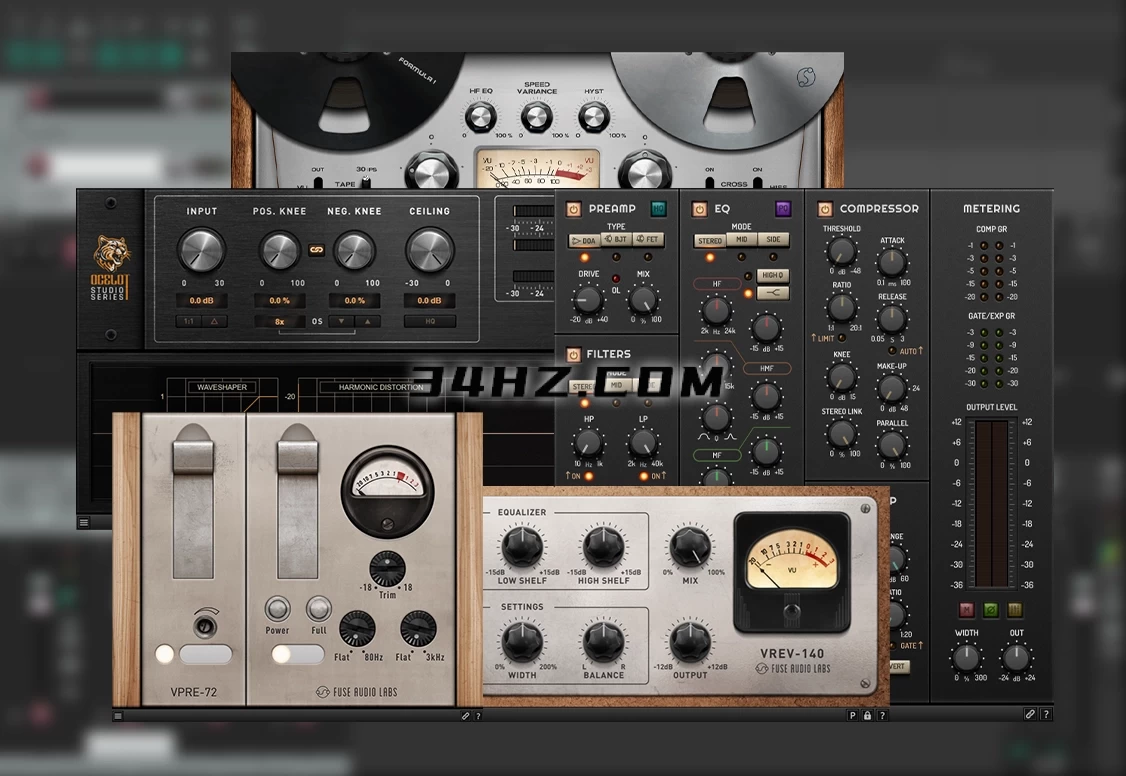1126x776 pixels.
Task: Click the up arrow next to OS
Action: click(368, 322)
